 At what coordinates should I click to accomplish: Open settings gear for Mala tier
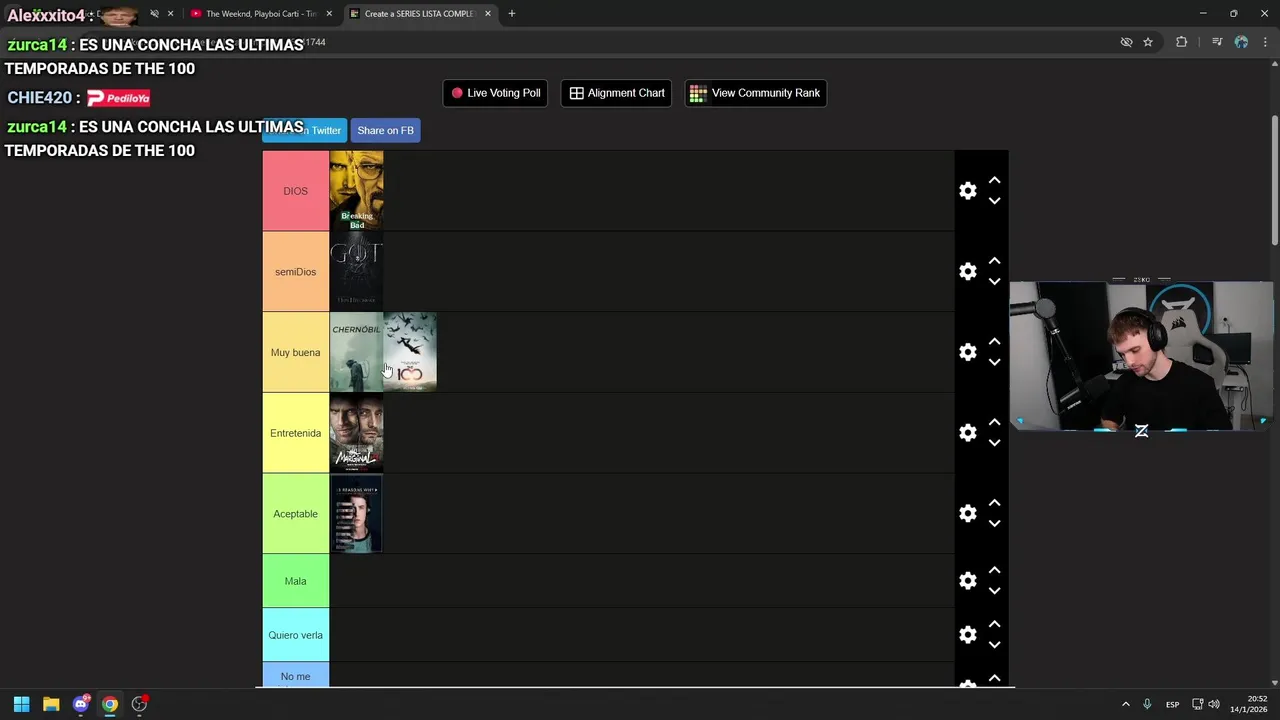pyautogui.click(x=967, y=581)
